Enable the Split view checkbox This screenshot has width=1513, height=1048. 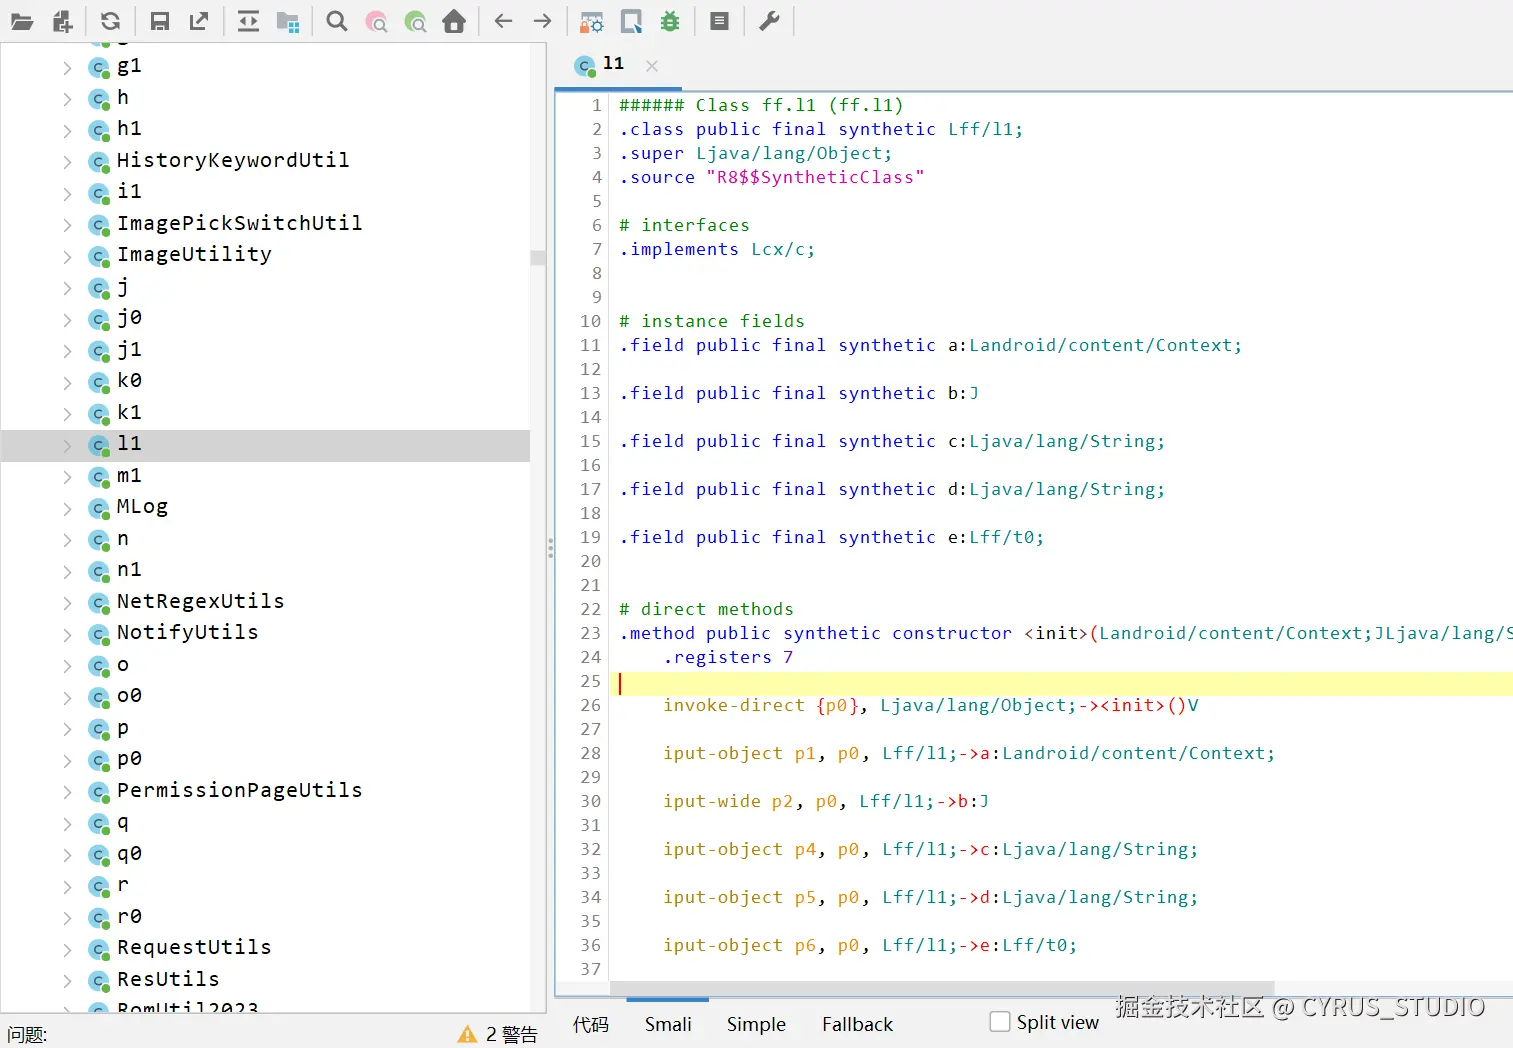[1000, 1021]
